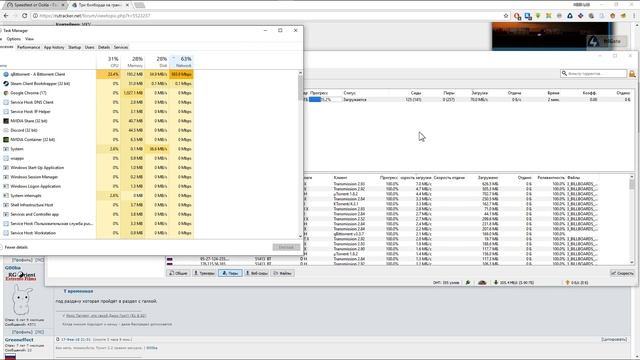The height and width of the screenshot is (360, 640).
Task: Switch to App history tab
Action: pos(54,47)
